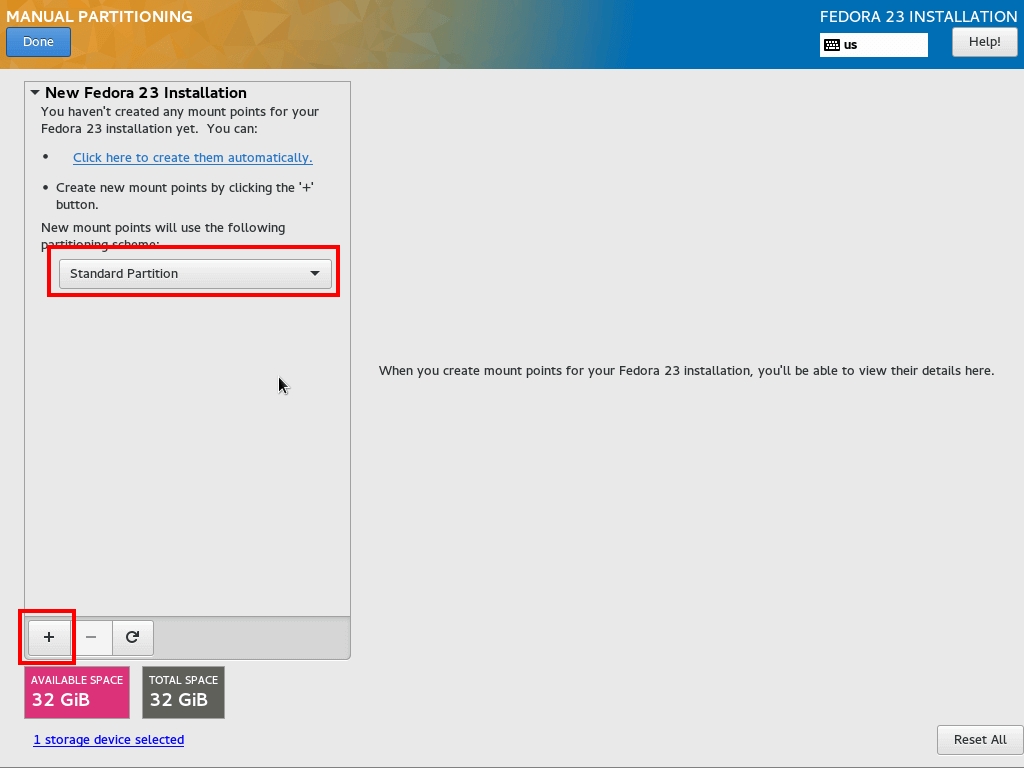Open '1 storage device selected' link
Screen dimensions: 1024x768
[x=108, y=739]
